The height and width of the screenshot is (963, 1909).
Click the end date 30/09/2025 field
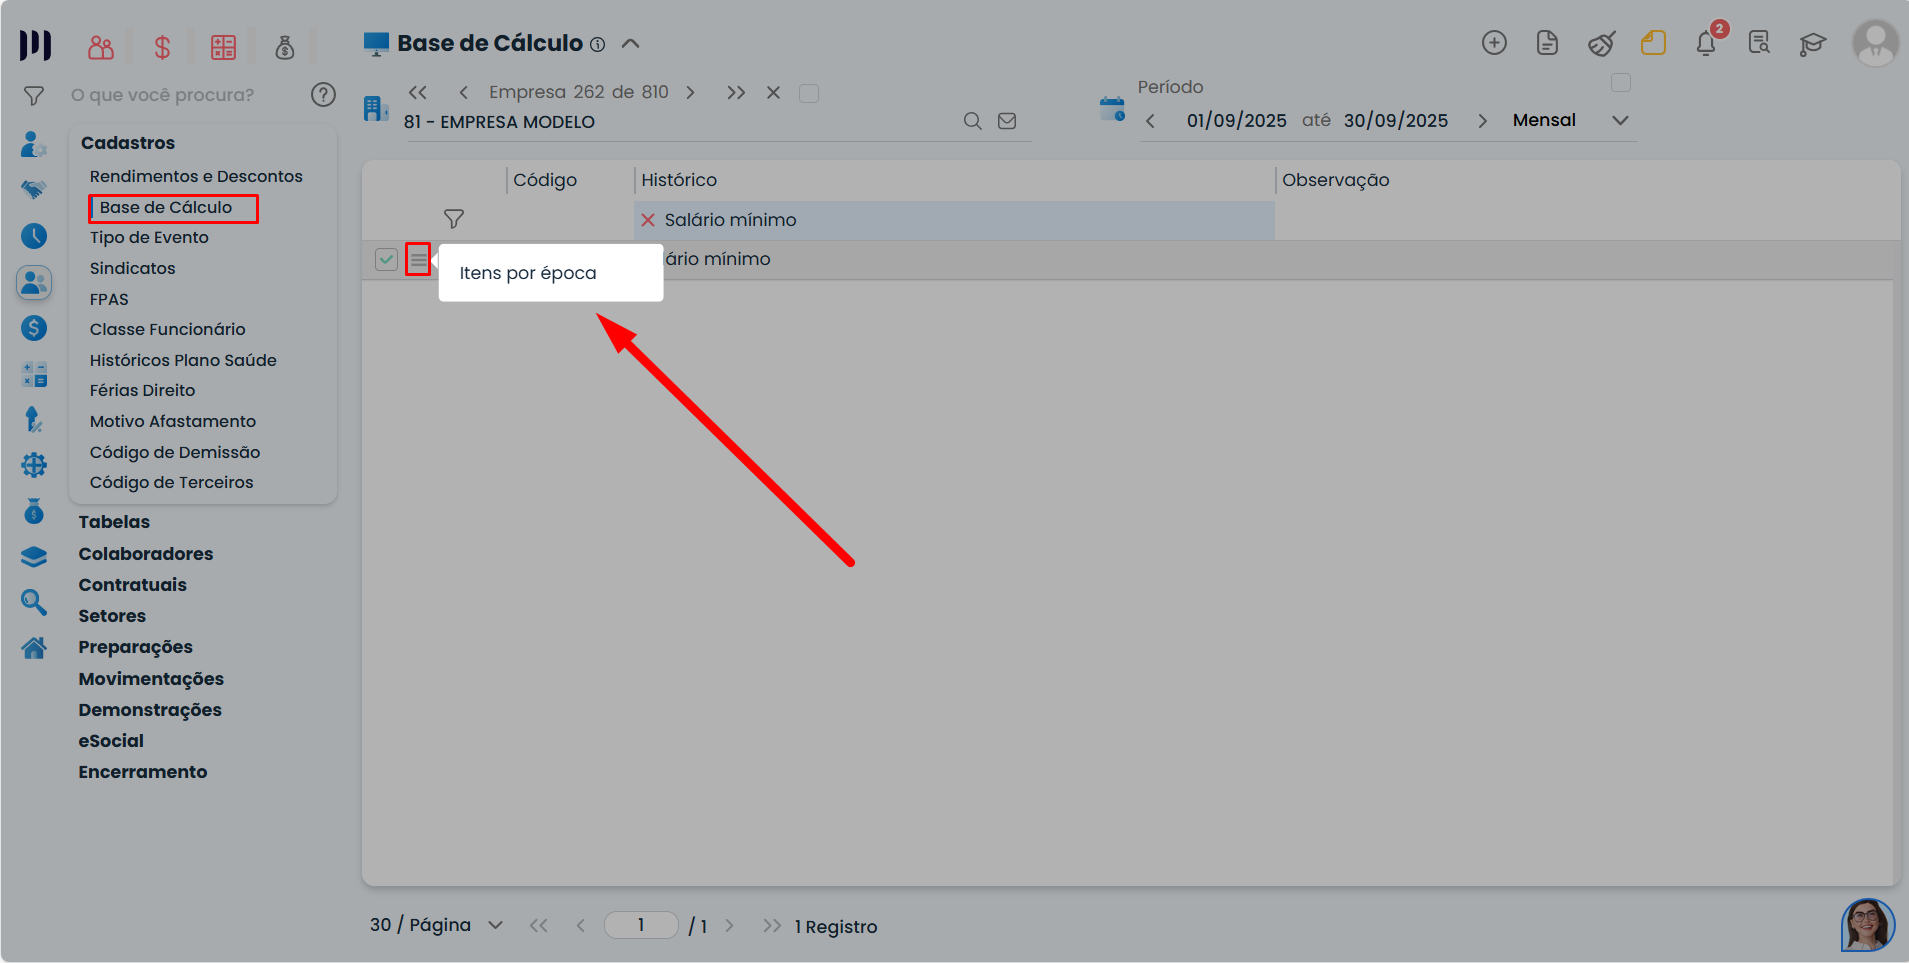coord(1396,120)
